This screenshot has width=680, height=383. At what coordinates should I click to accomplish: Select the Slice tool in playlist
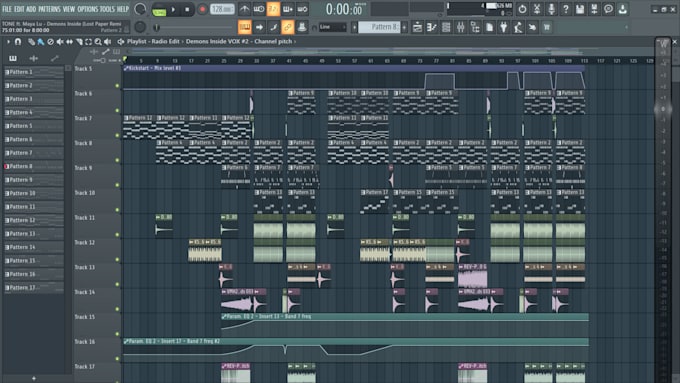coord(79,42)
